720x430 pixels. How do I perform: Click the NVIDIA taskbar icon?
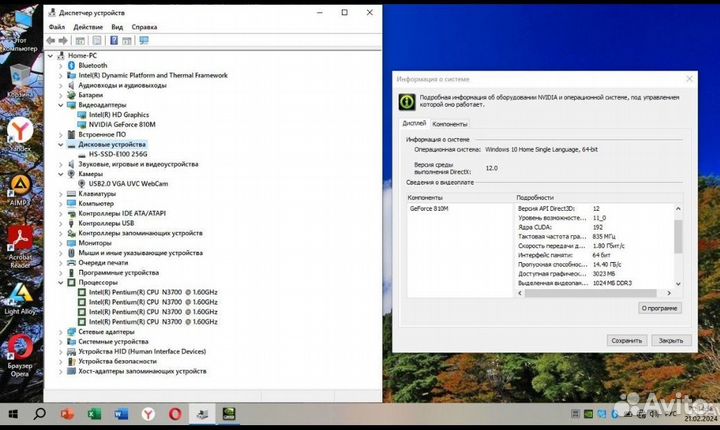(x=229, y=414)
